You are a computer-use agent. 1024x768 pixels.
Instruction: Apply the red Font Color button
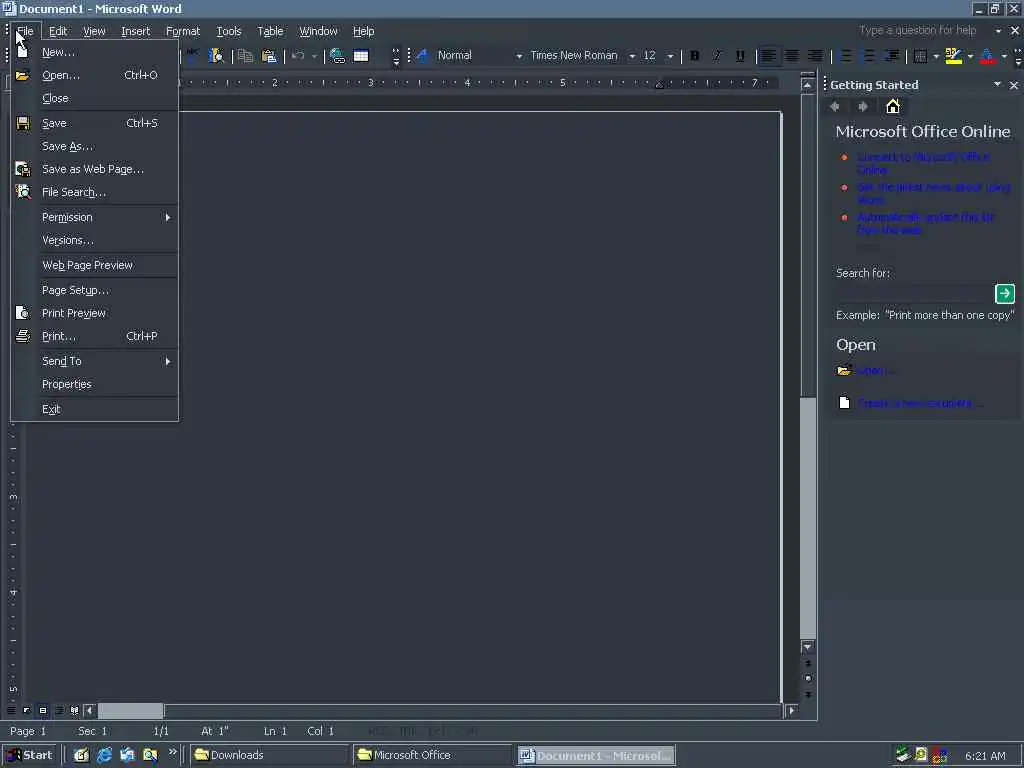point(988,56)
